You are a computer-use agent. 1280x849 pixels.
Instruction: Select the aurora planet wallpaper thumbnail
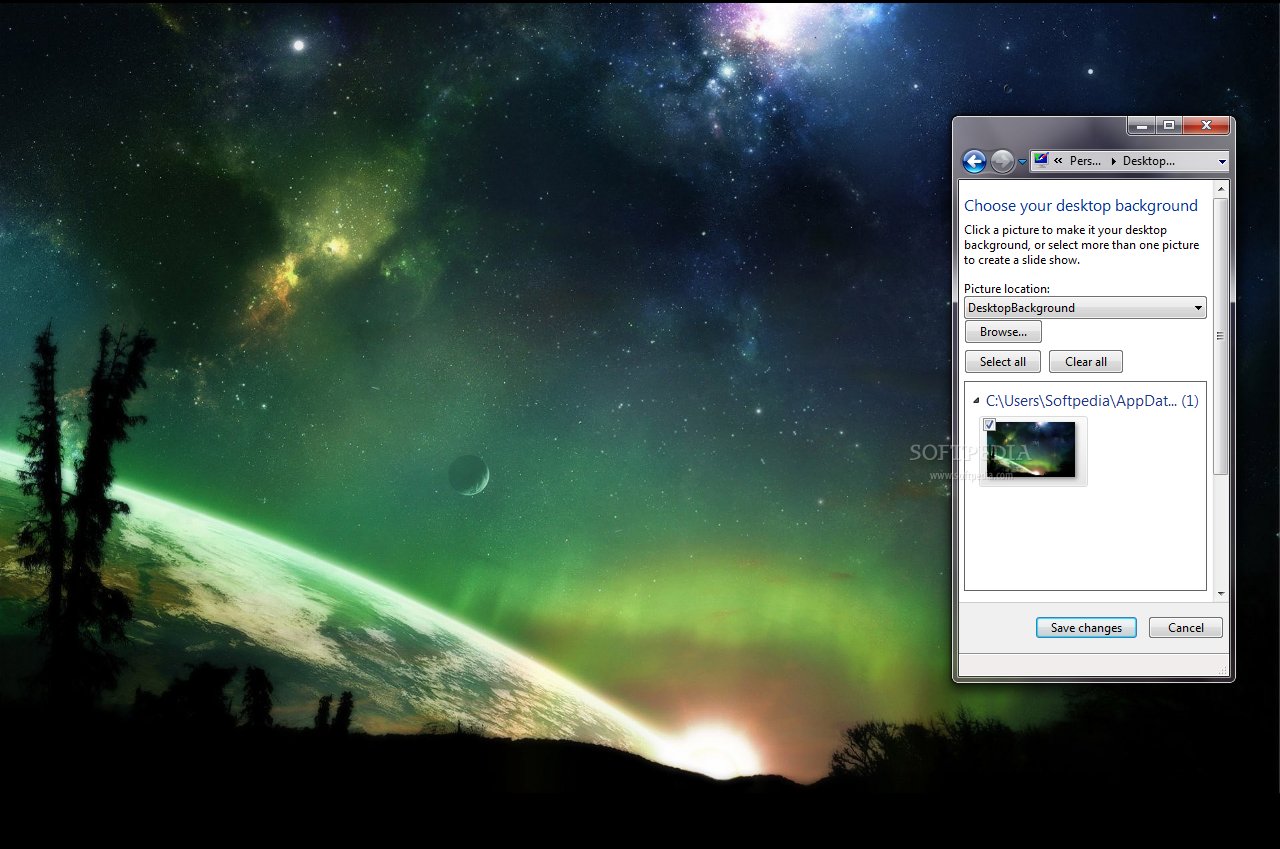[1031, 450]
